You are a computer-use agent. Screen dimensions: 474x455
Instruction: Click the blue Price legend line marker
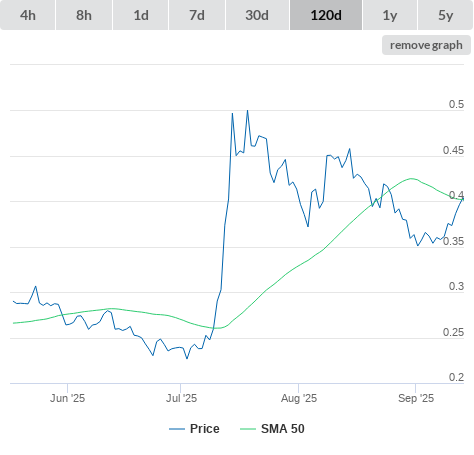coord(177,429)
